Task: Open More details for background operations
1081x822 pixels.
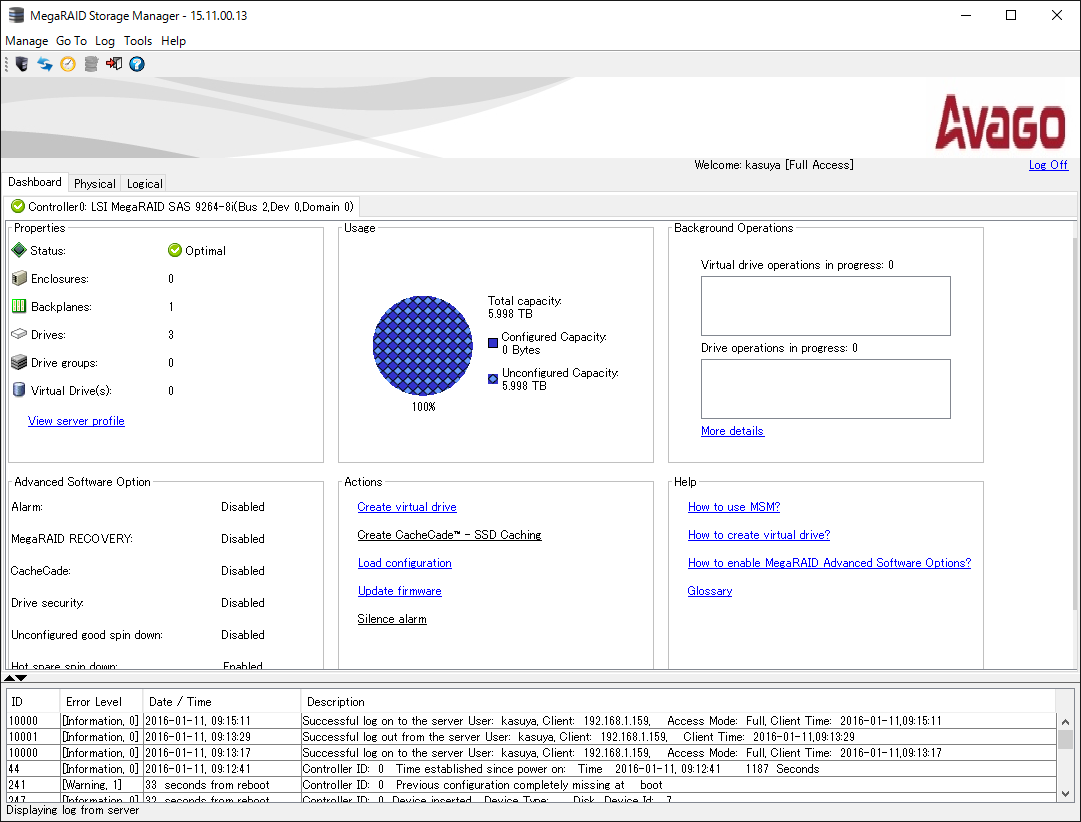Action: 732,431
